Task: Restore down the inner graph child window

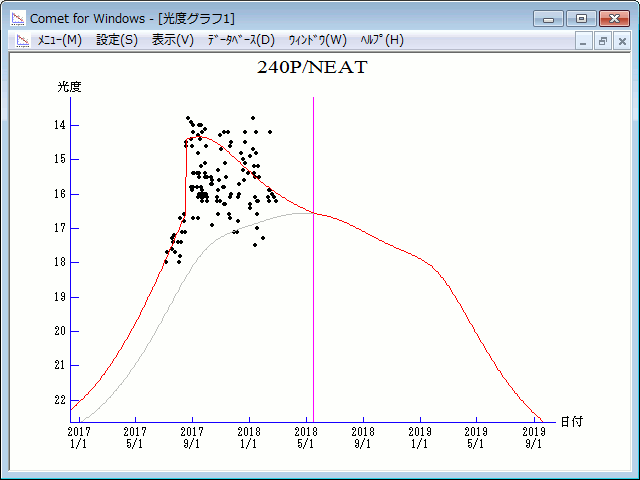Action: point(603,41)
